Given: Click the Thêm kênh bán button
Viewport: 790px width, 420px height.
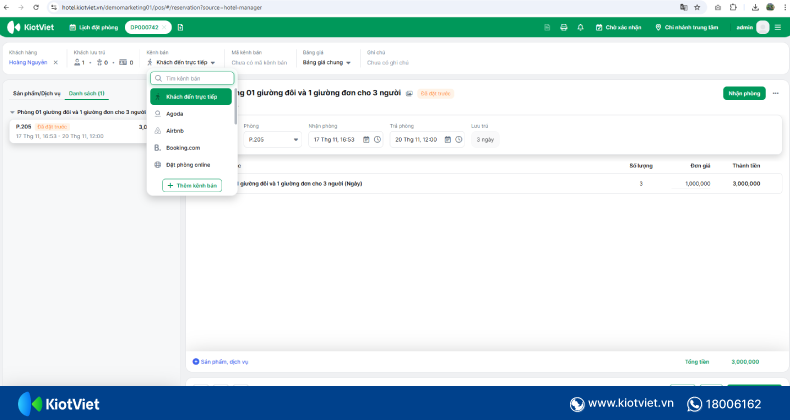Looking at the screenshot, I should pos(192,185).
